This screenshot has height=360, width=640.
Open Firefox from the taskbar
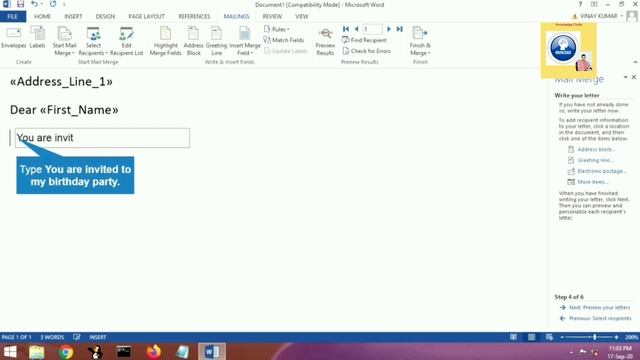[153, 352]
